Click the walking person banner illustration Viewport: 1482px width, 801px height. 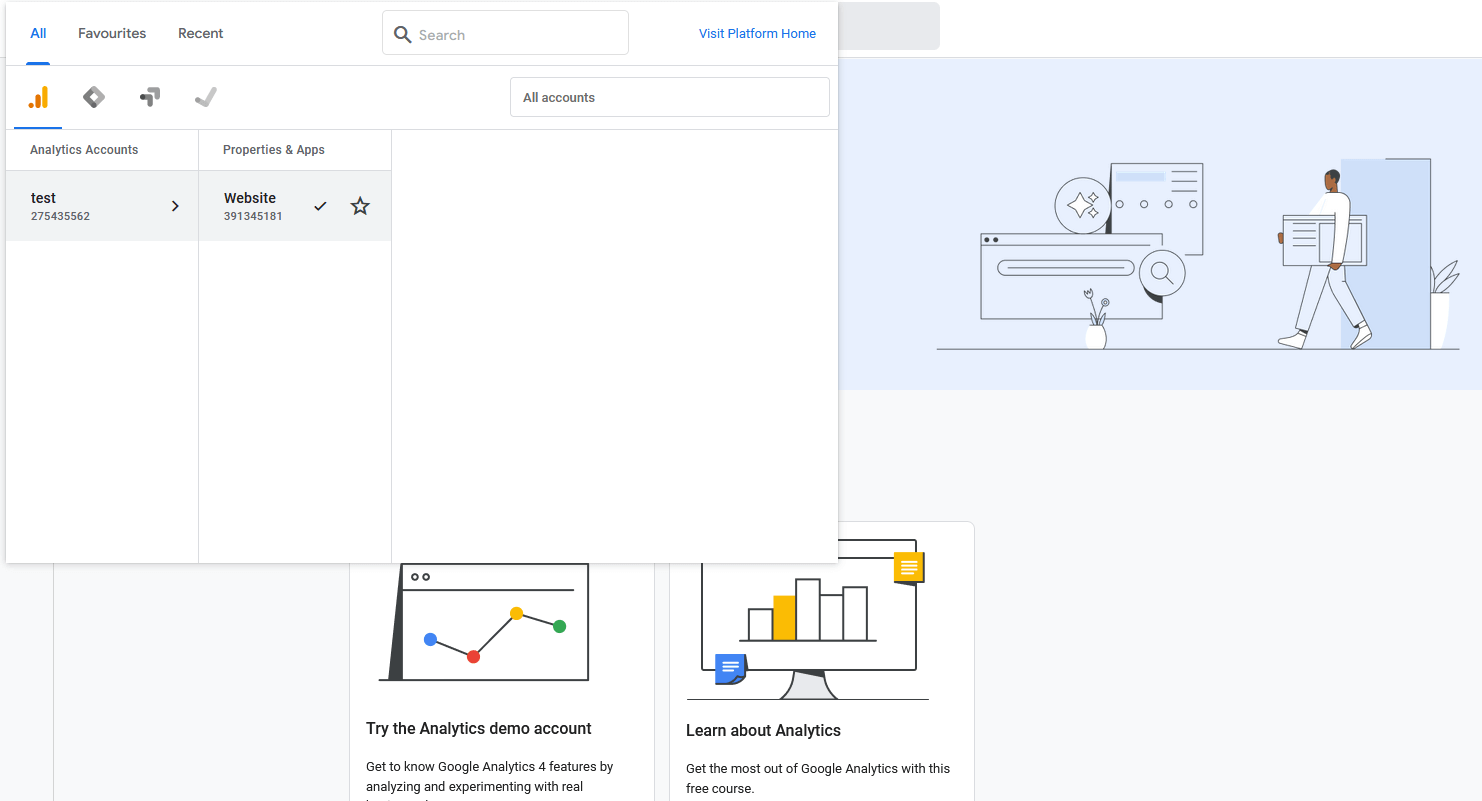pos(1324,259)
